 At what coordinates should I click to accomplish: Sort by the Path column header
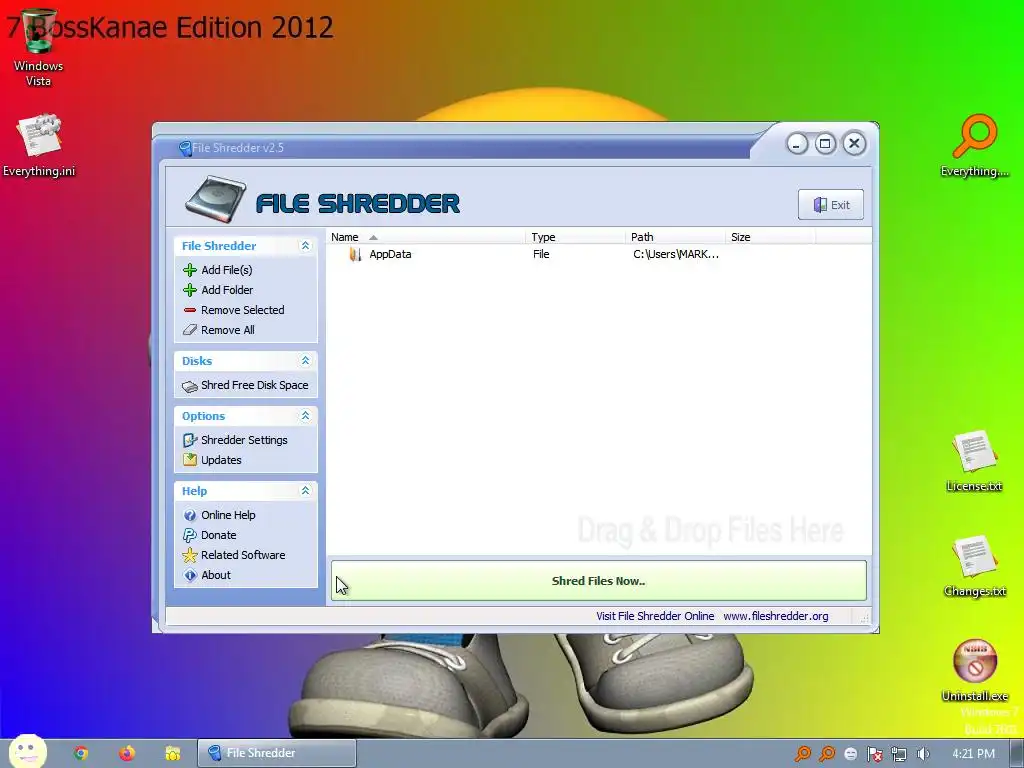675,236
